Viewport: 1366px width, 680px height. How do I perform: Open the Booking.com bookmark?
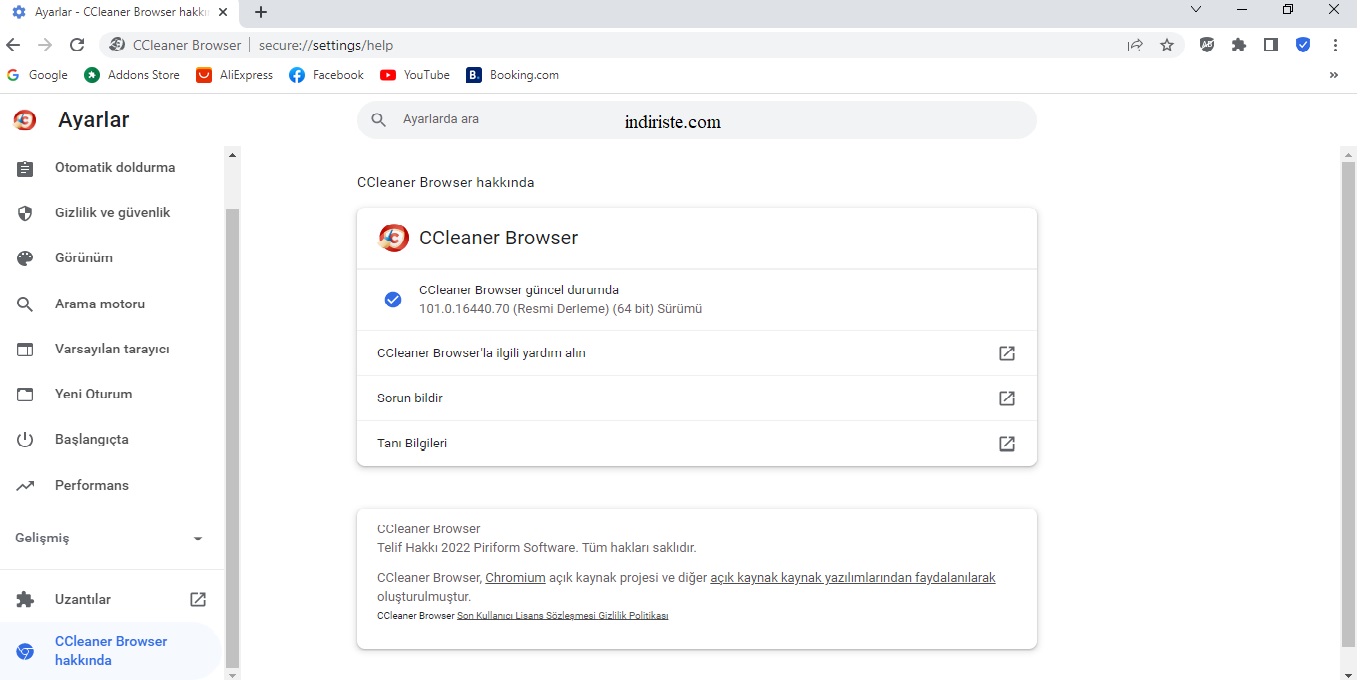(512, 75)
